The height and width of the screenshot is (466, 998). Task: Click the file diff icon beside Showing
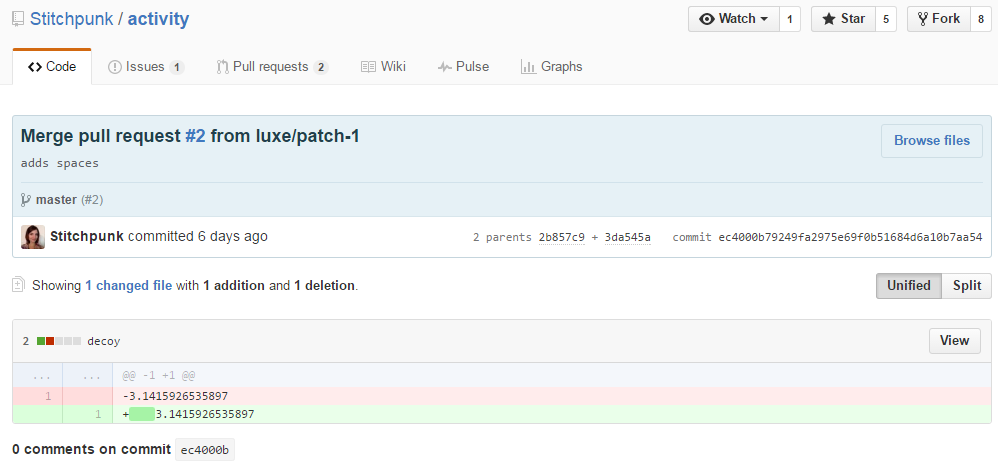[x=18, y=285]
